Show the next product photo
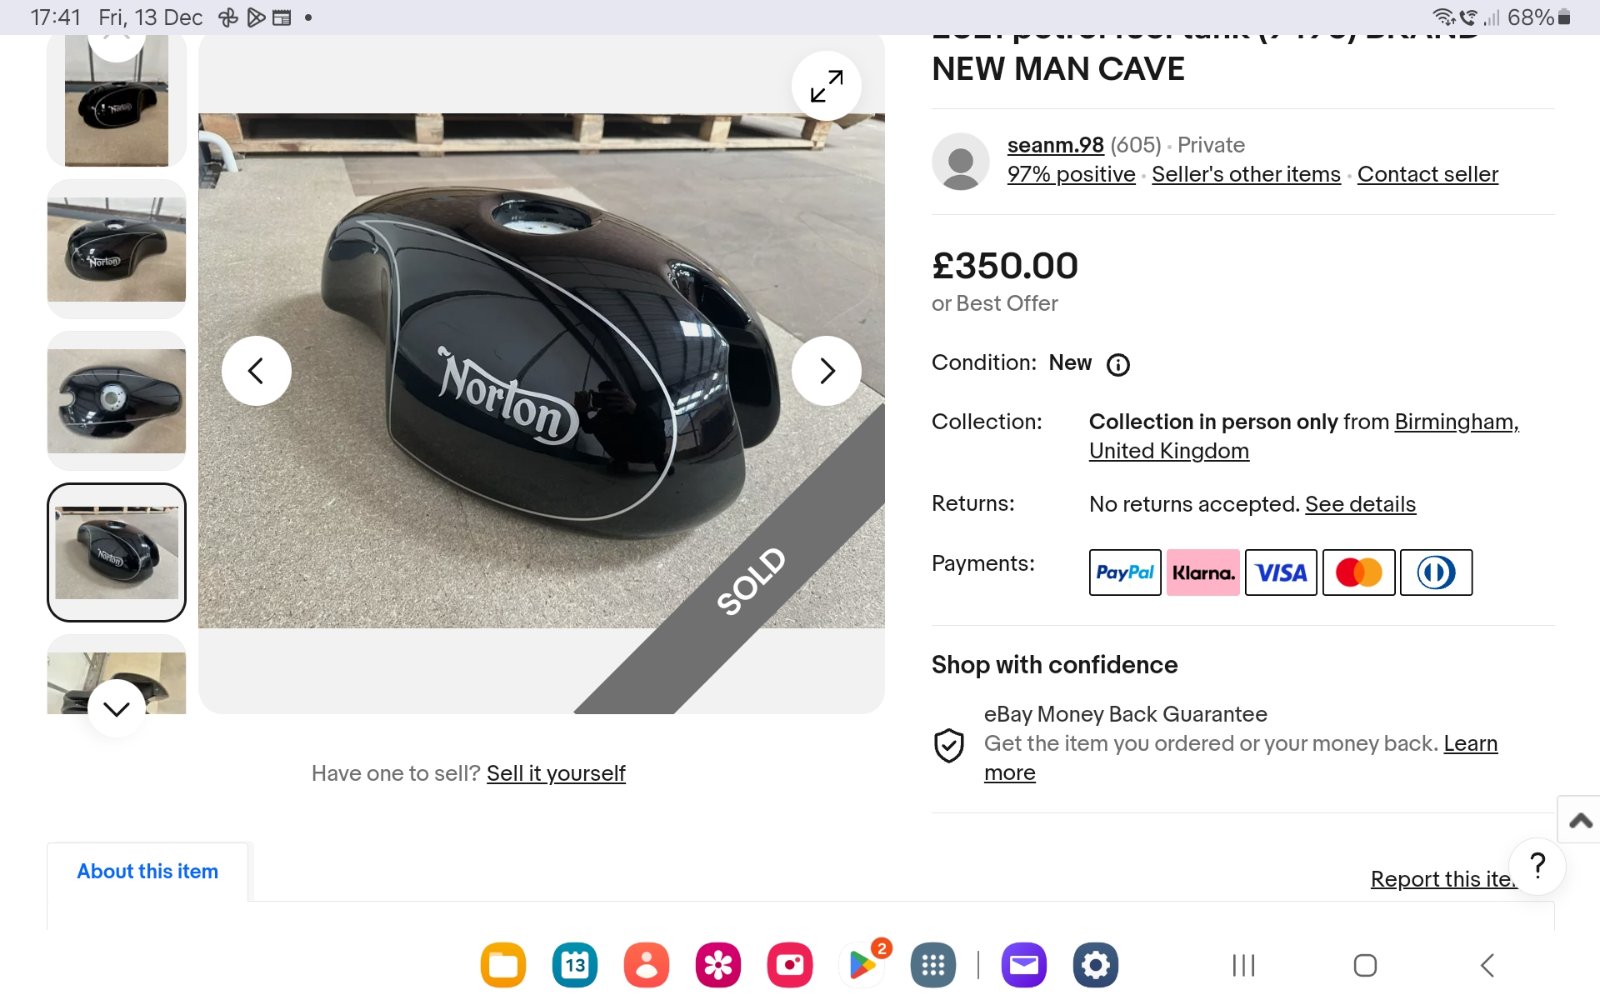Viewport: 1600px width, 1000px height. pos(826,371)
